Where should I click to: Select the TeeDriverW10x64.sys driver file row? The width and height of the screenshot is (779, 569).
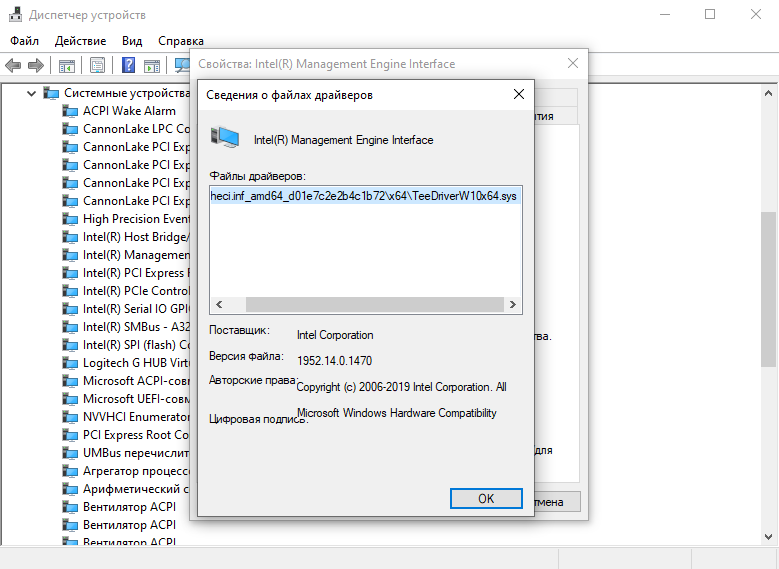[x=364, y=196]
